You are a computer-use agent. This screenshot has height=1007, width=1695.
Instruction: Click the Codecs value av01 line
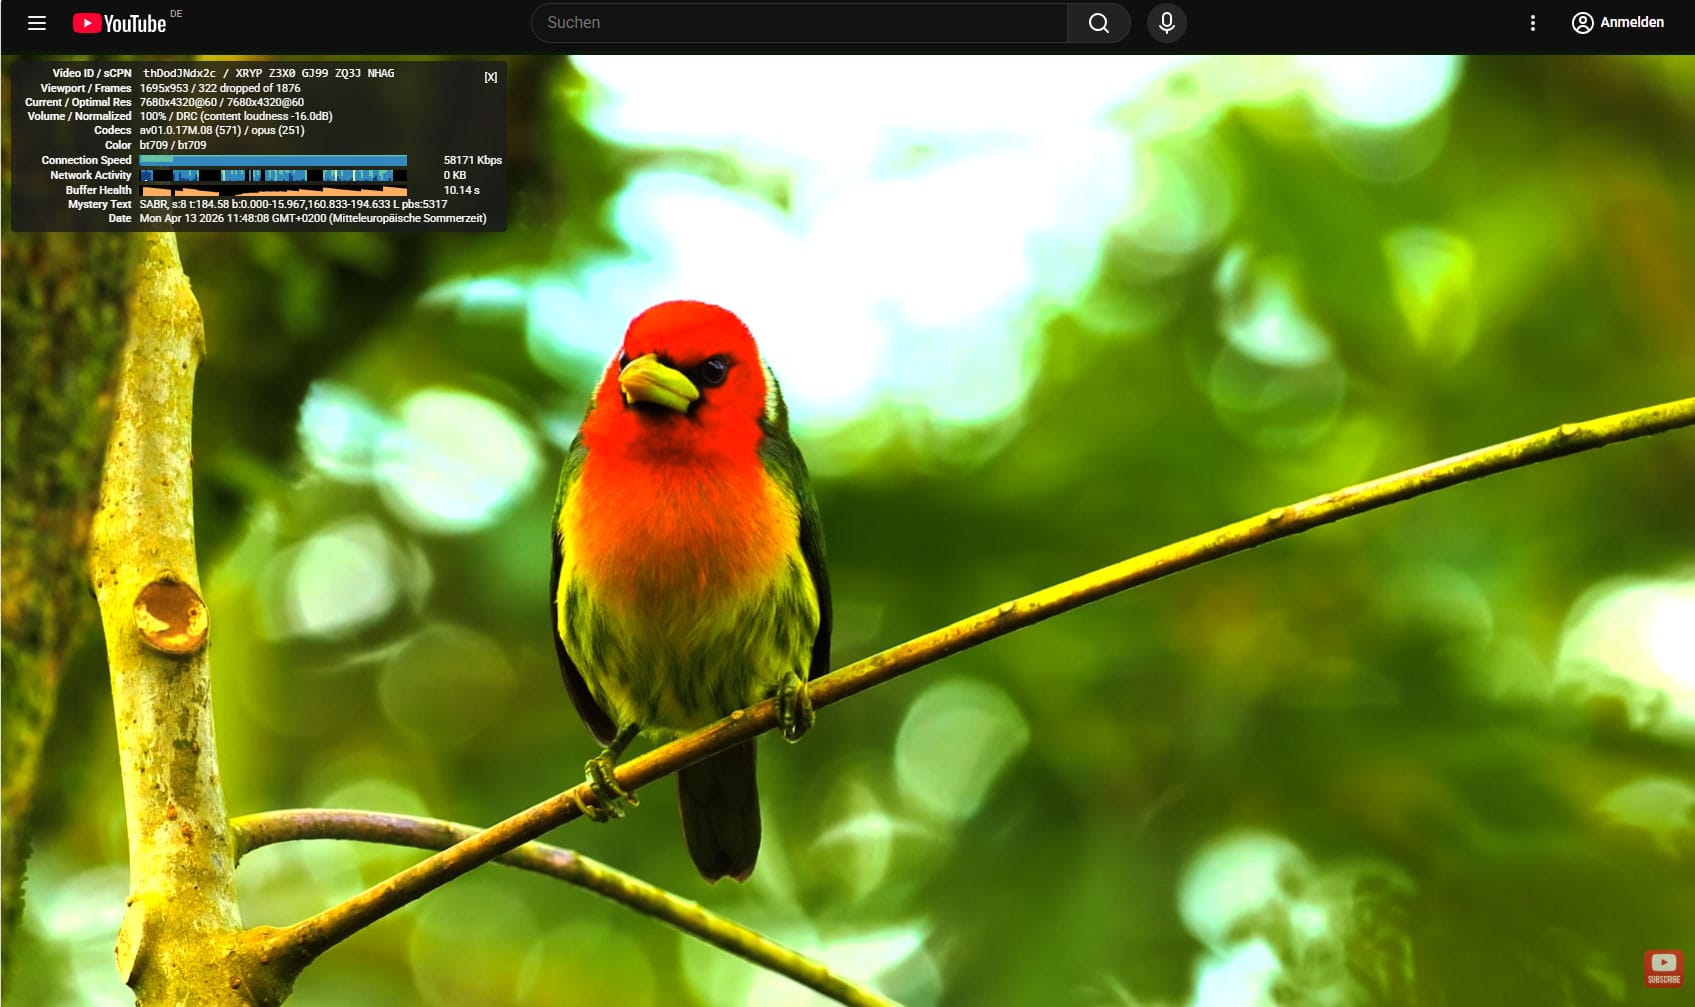pyautogui.click(x=221, y=130)
